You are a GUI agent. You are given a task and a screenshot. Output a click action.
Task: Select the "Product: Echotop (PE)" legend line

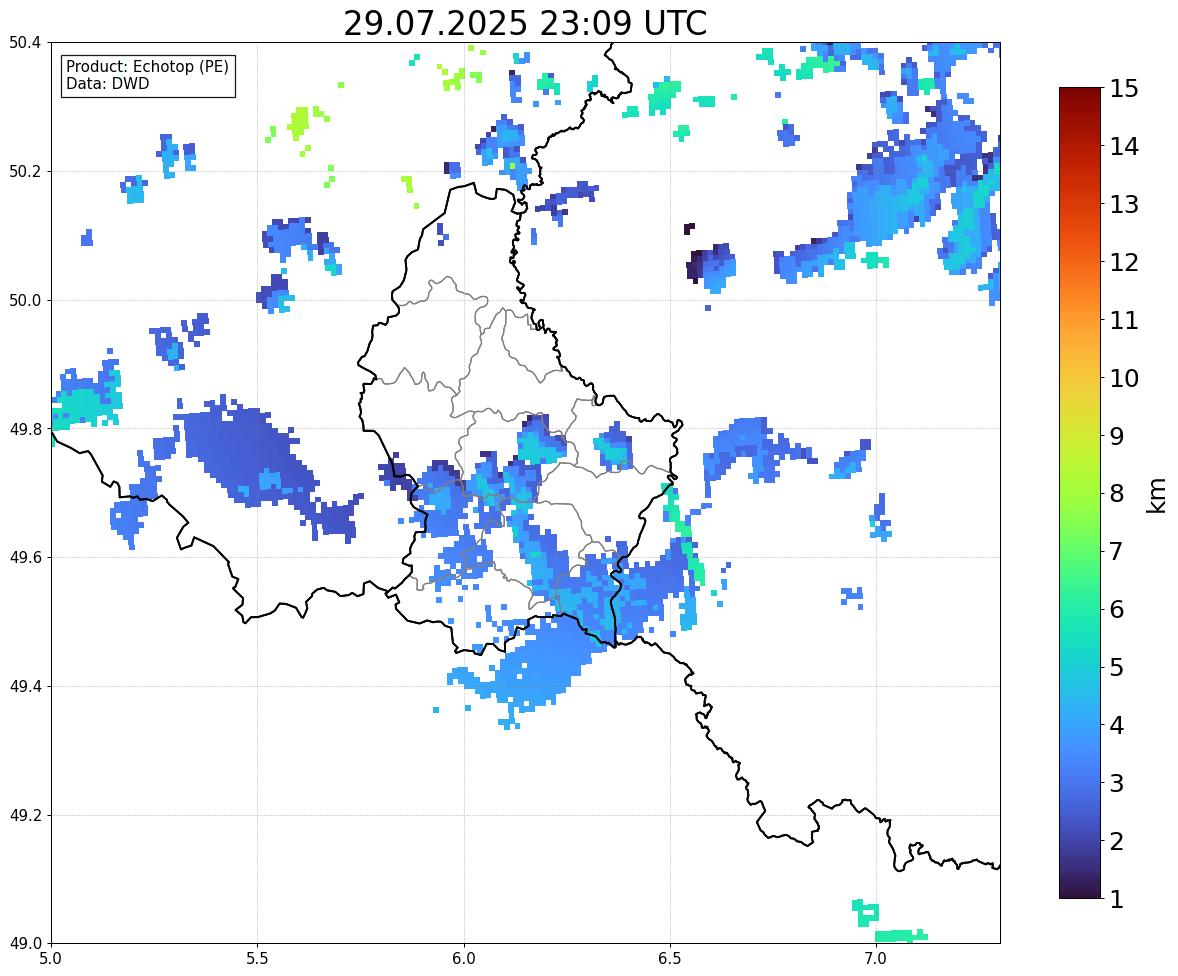coord(147,67)
